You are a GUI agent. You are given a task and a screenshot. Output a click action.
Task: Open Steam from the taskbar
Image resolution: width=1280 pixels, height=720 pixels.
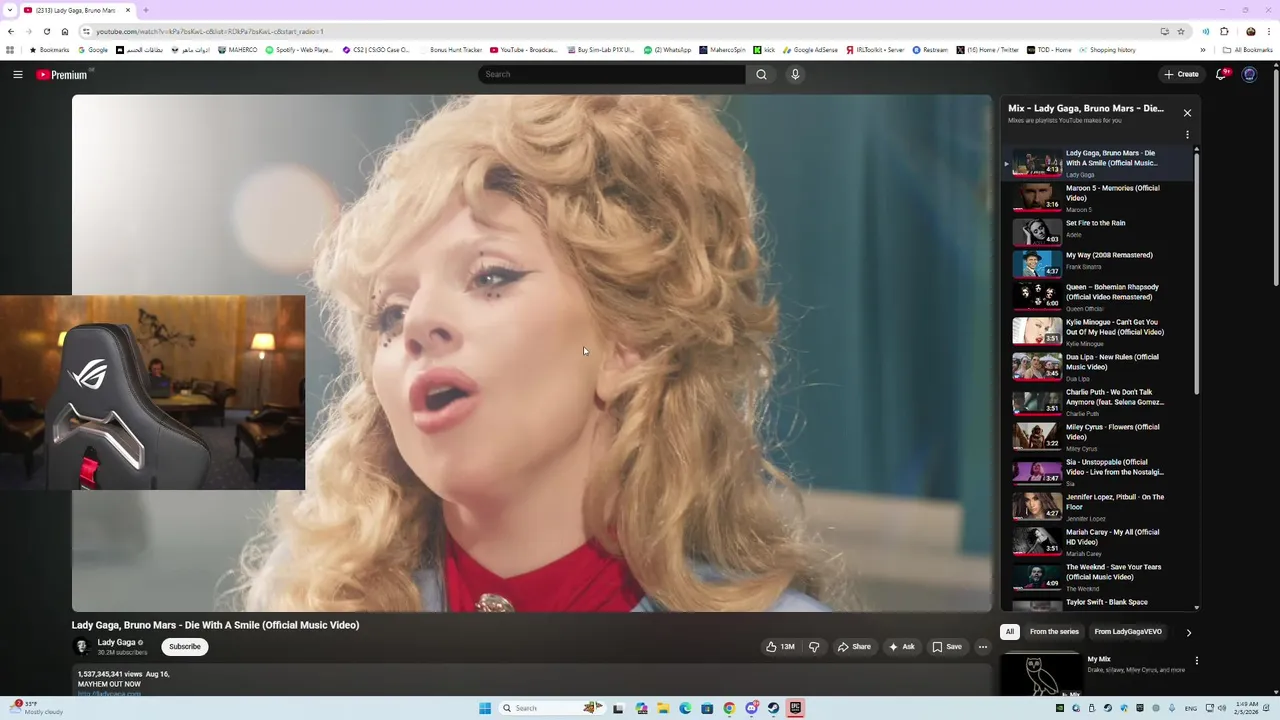click(x=773, y=708)
